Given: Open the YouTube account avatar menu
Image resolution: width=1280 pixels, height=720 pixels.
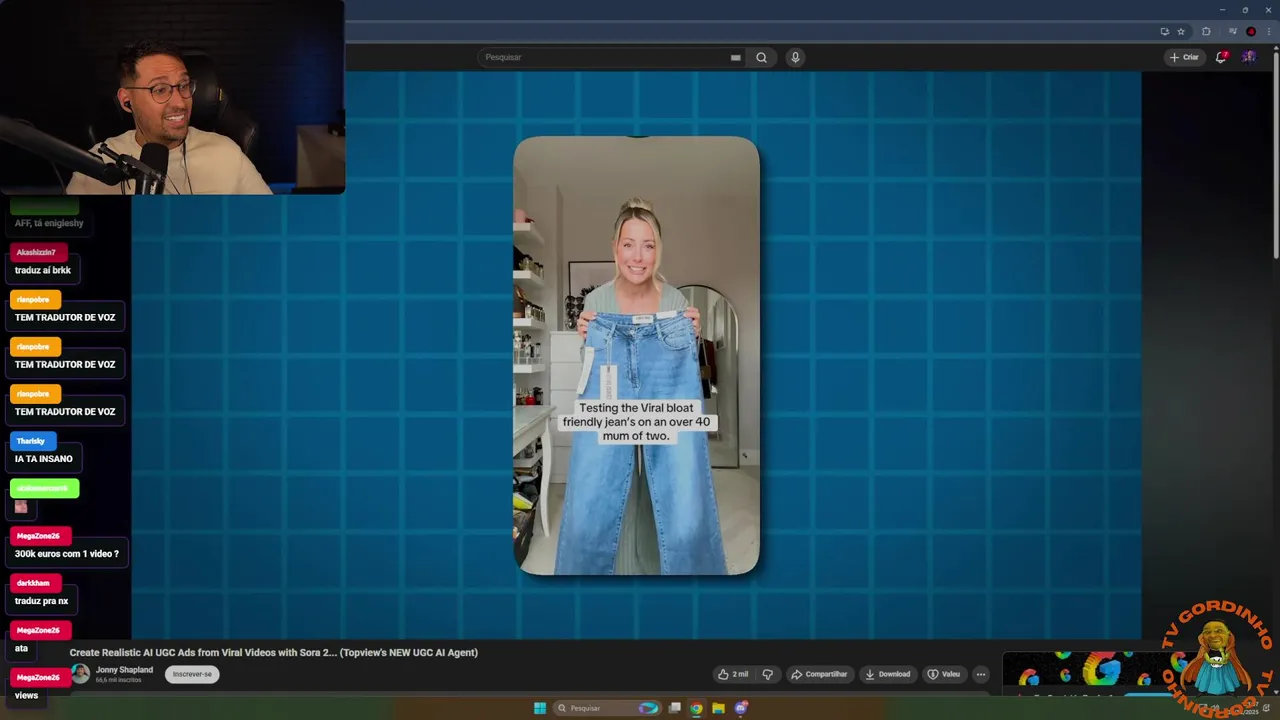Looking at the screenshot, I should (1249, 57).
